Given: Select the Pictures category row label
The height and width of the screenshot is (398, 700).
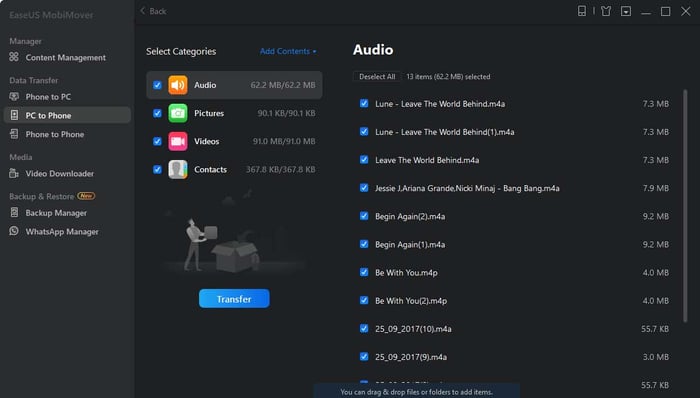Looking at the screenshot, I should tap(209, 113).
